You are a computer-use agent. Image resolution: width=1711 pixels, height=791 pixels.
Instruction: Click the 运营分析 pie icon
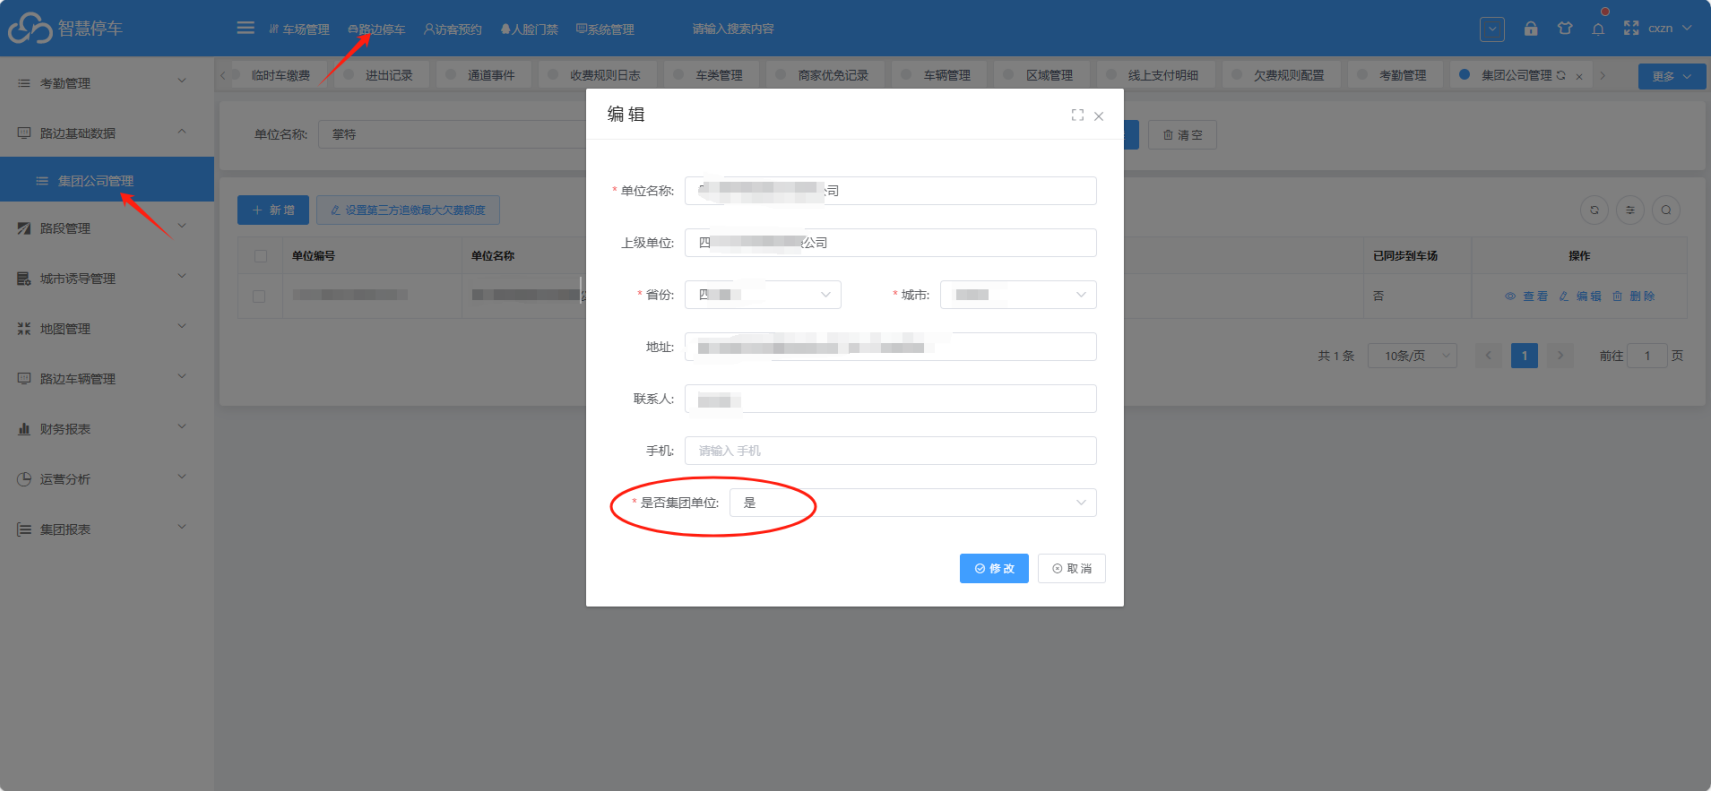pyautogui.click(x=24, y=479)
